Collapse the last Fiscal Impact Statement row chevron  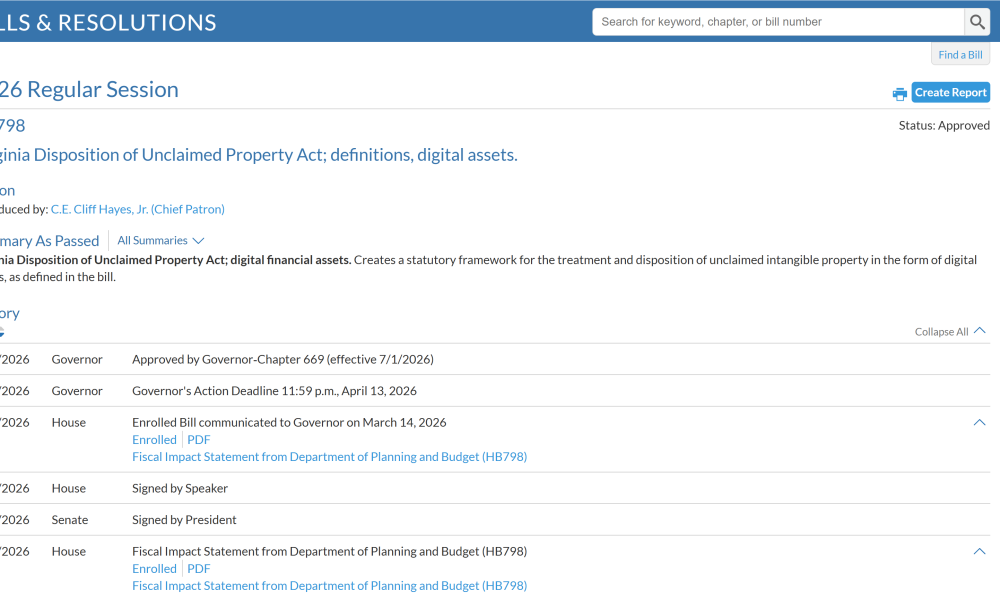click(x=979, y=552)
